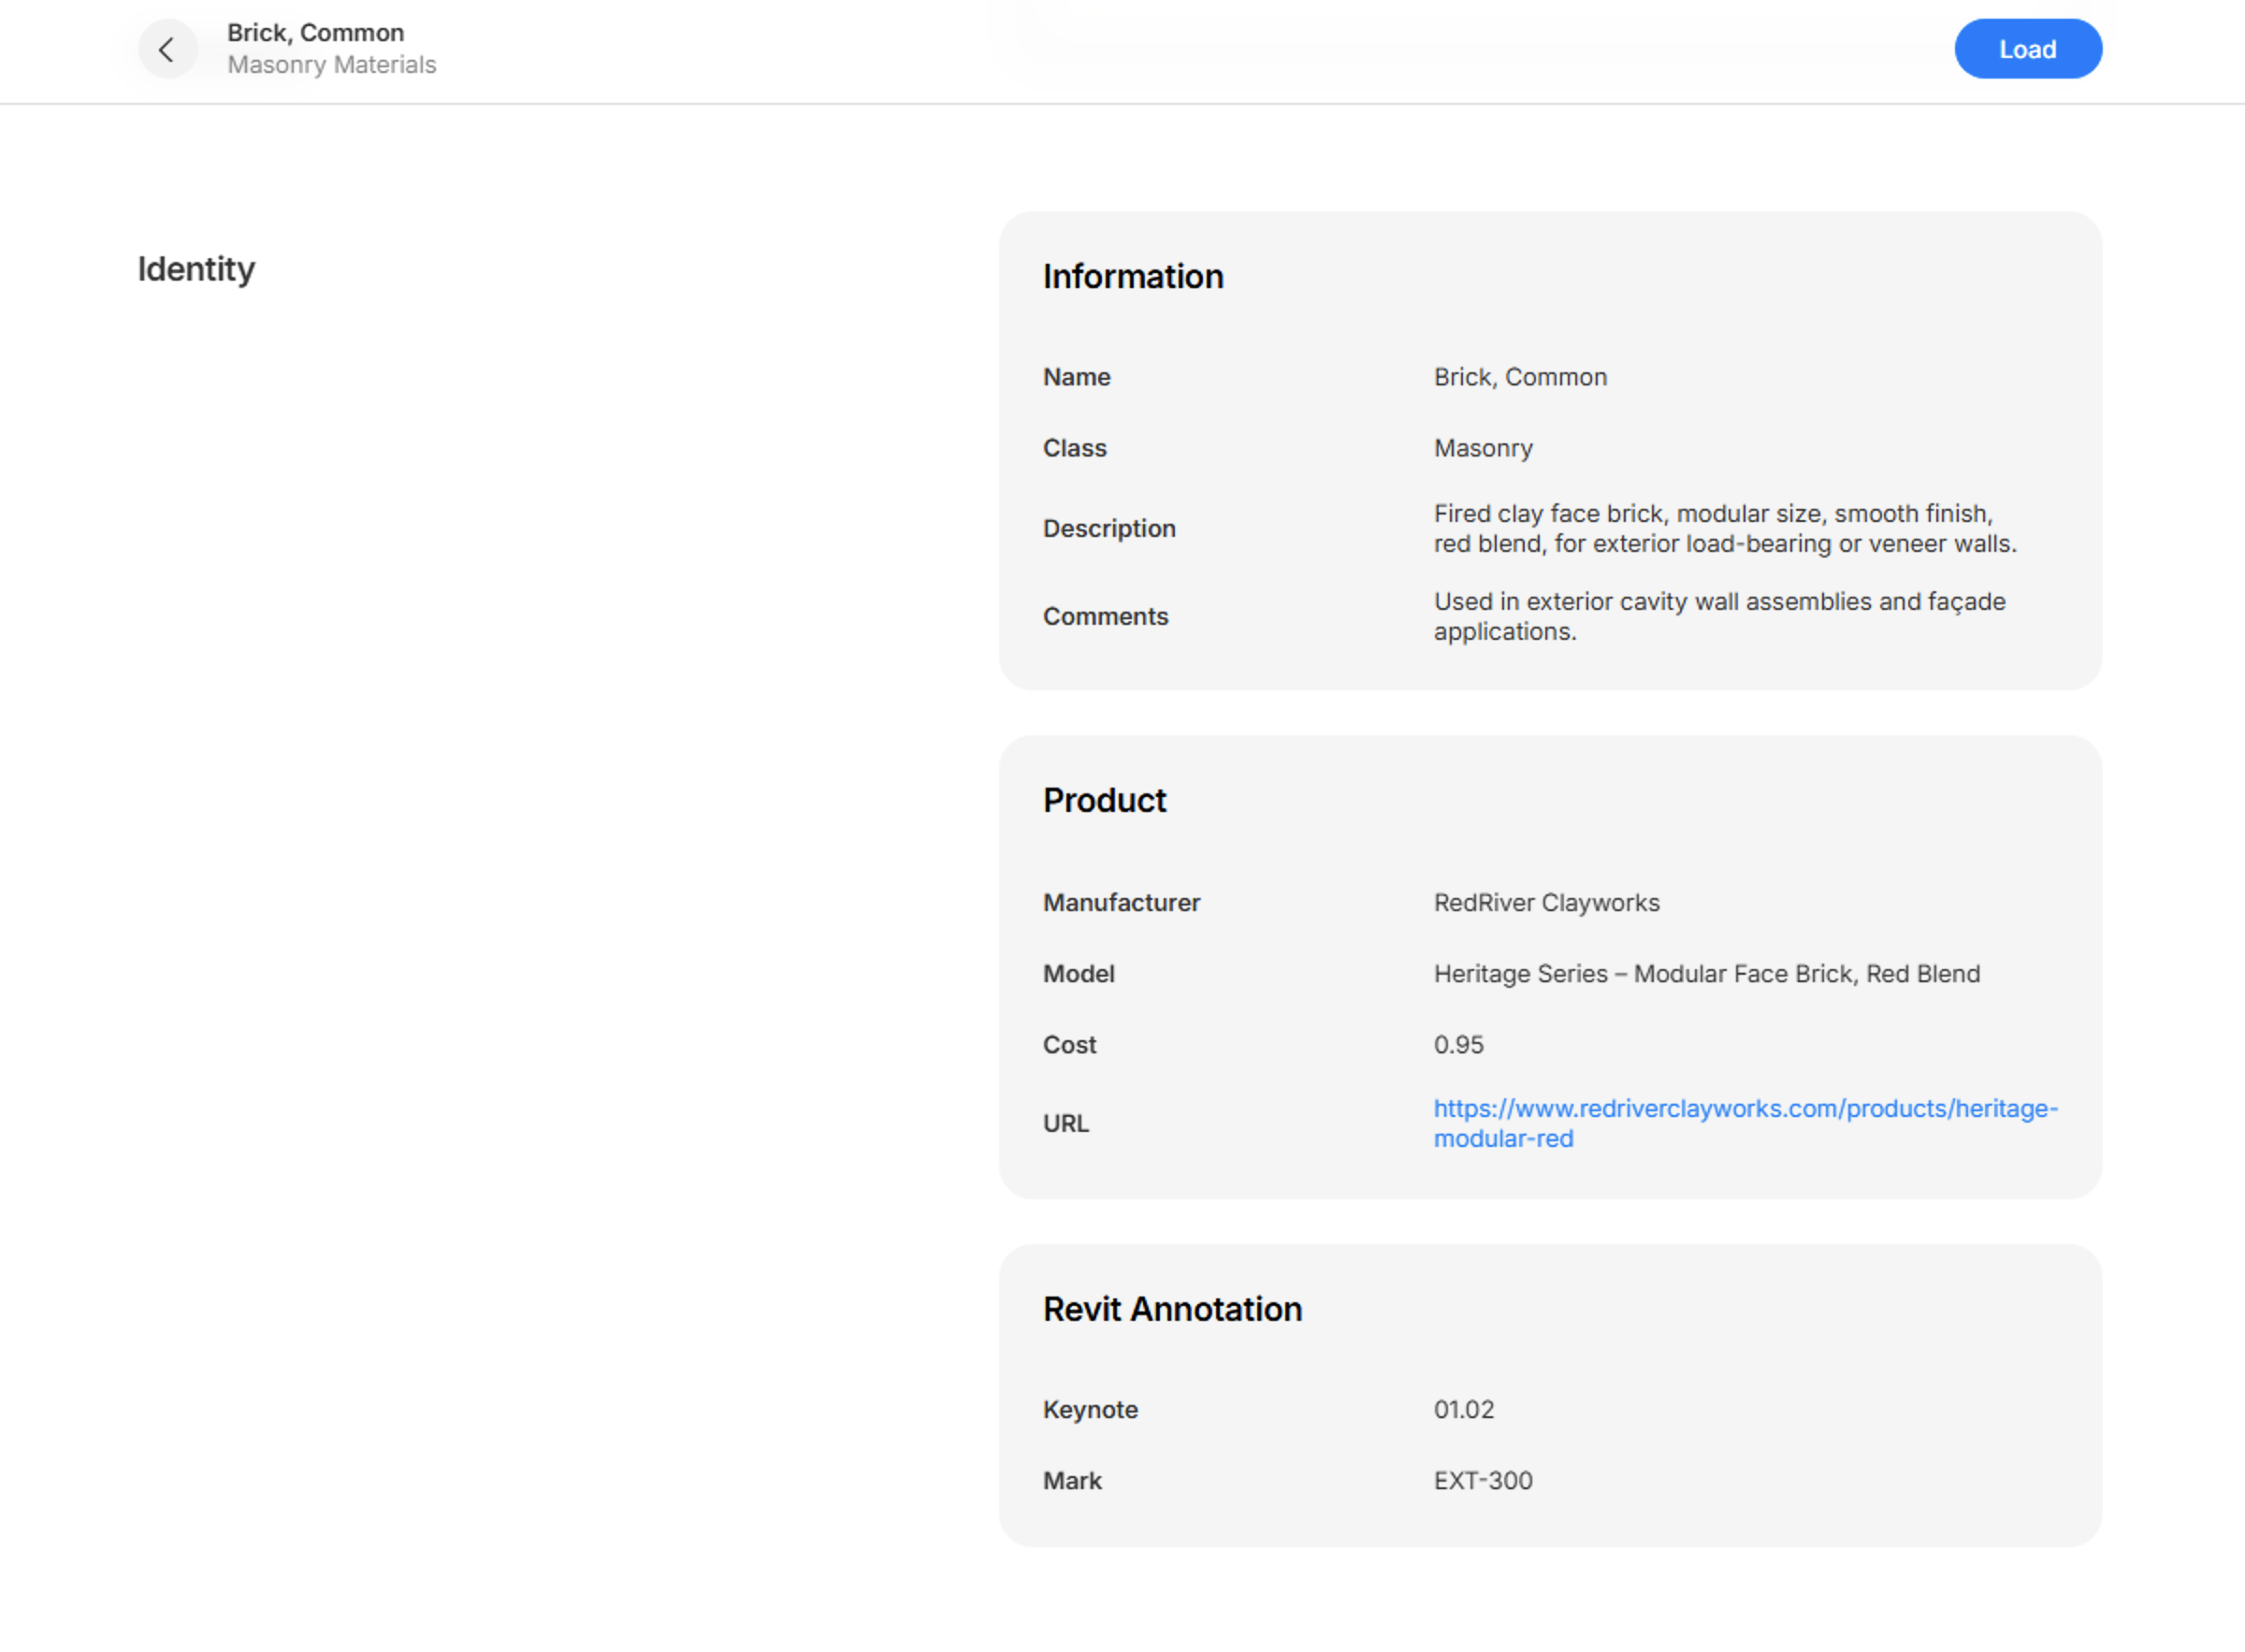
Task: Select the Identity heading on the left
Action: coord(196,268)
